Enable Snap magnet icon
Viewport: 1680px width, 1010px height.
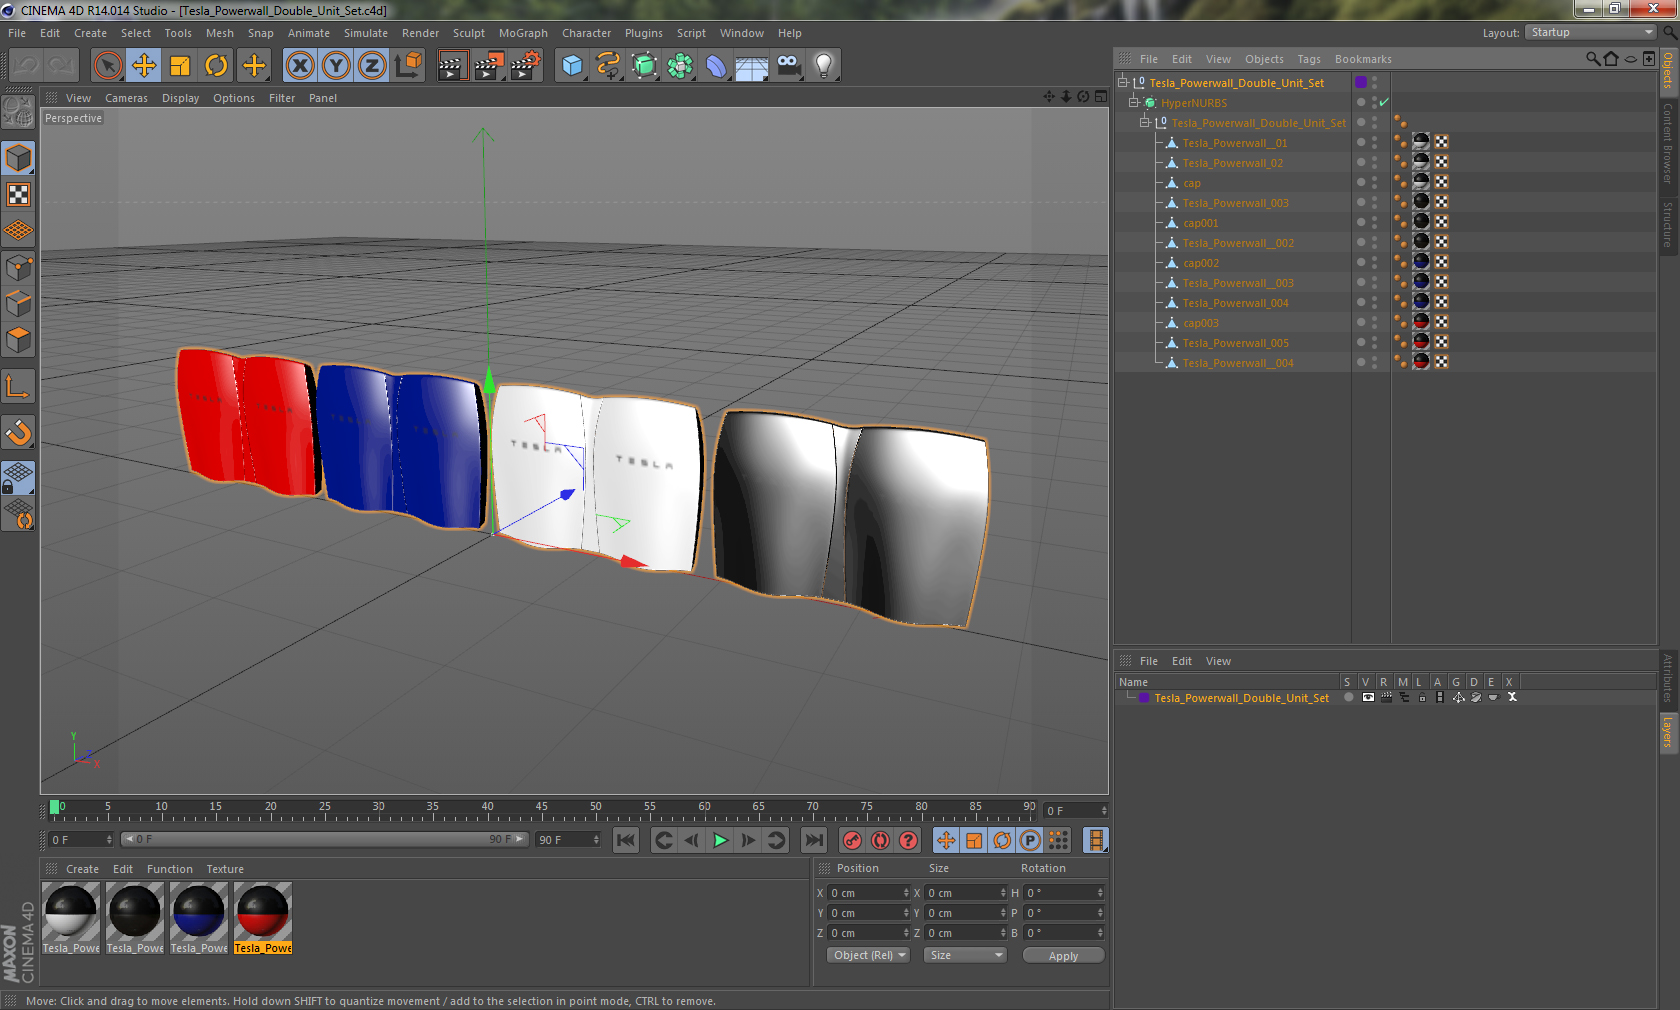(18, 432)
